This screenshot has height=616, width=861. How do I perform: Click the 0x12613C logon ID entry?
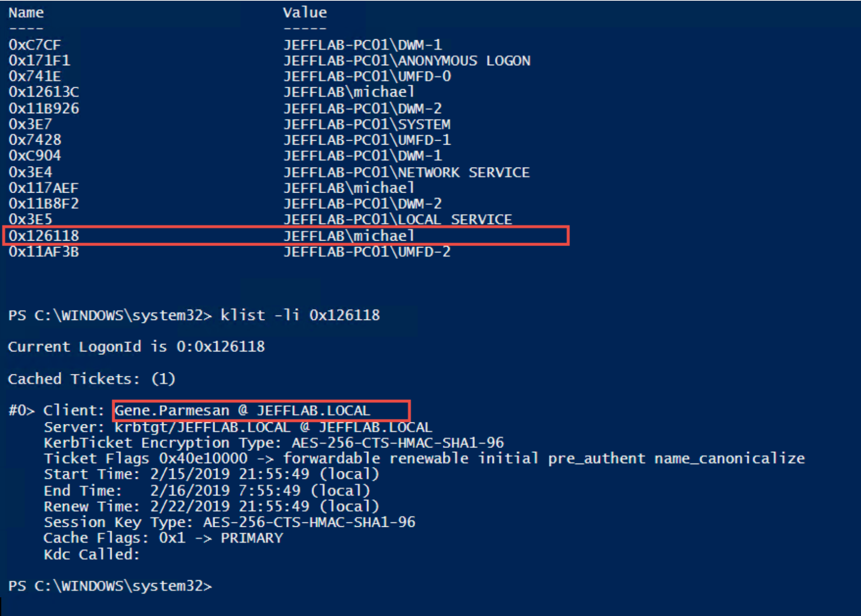point(43,92)
